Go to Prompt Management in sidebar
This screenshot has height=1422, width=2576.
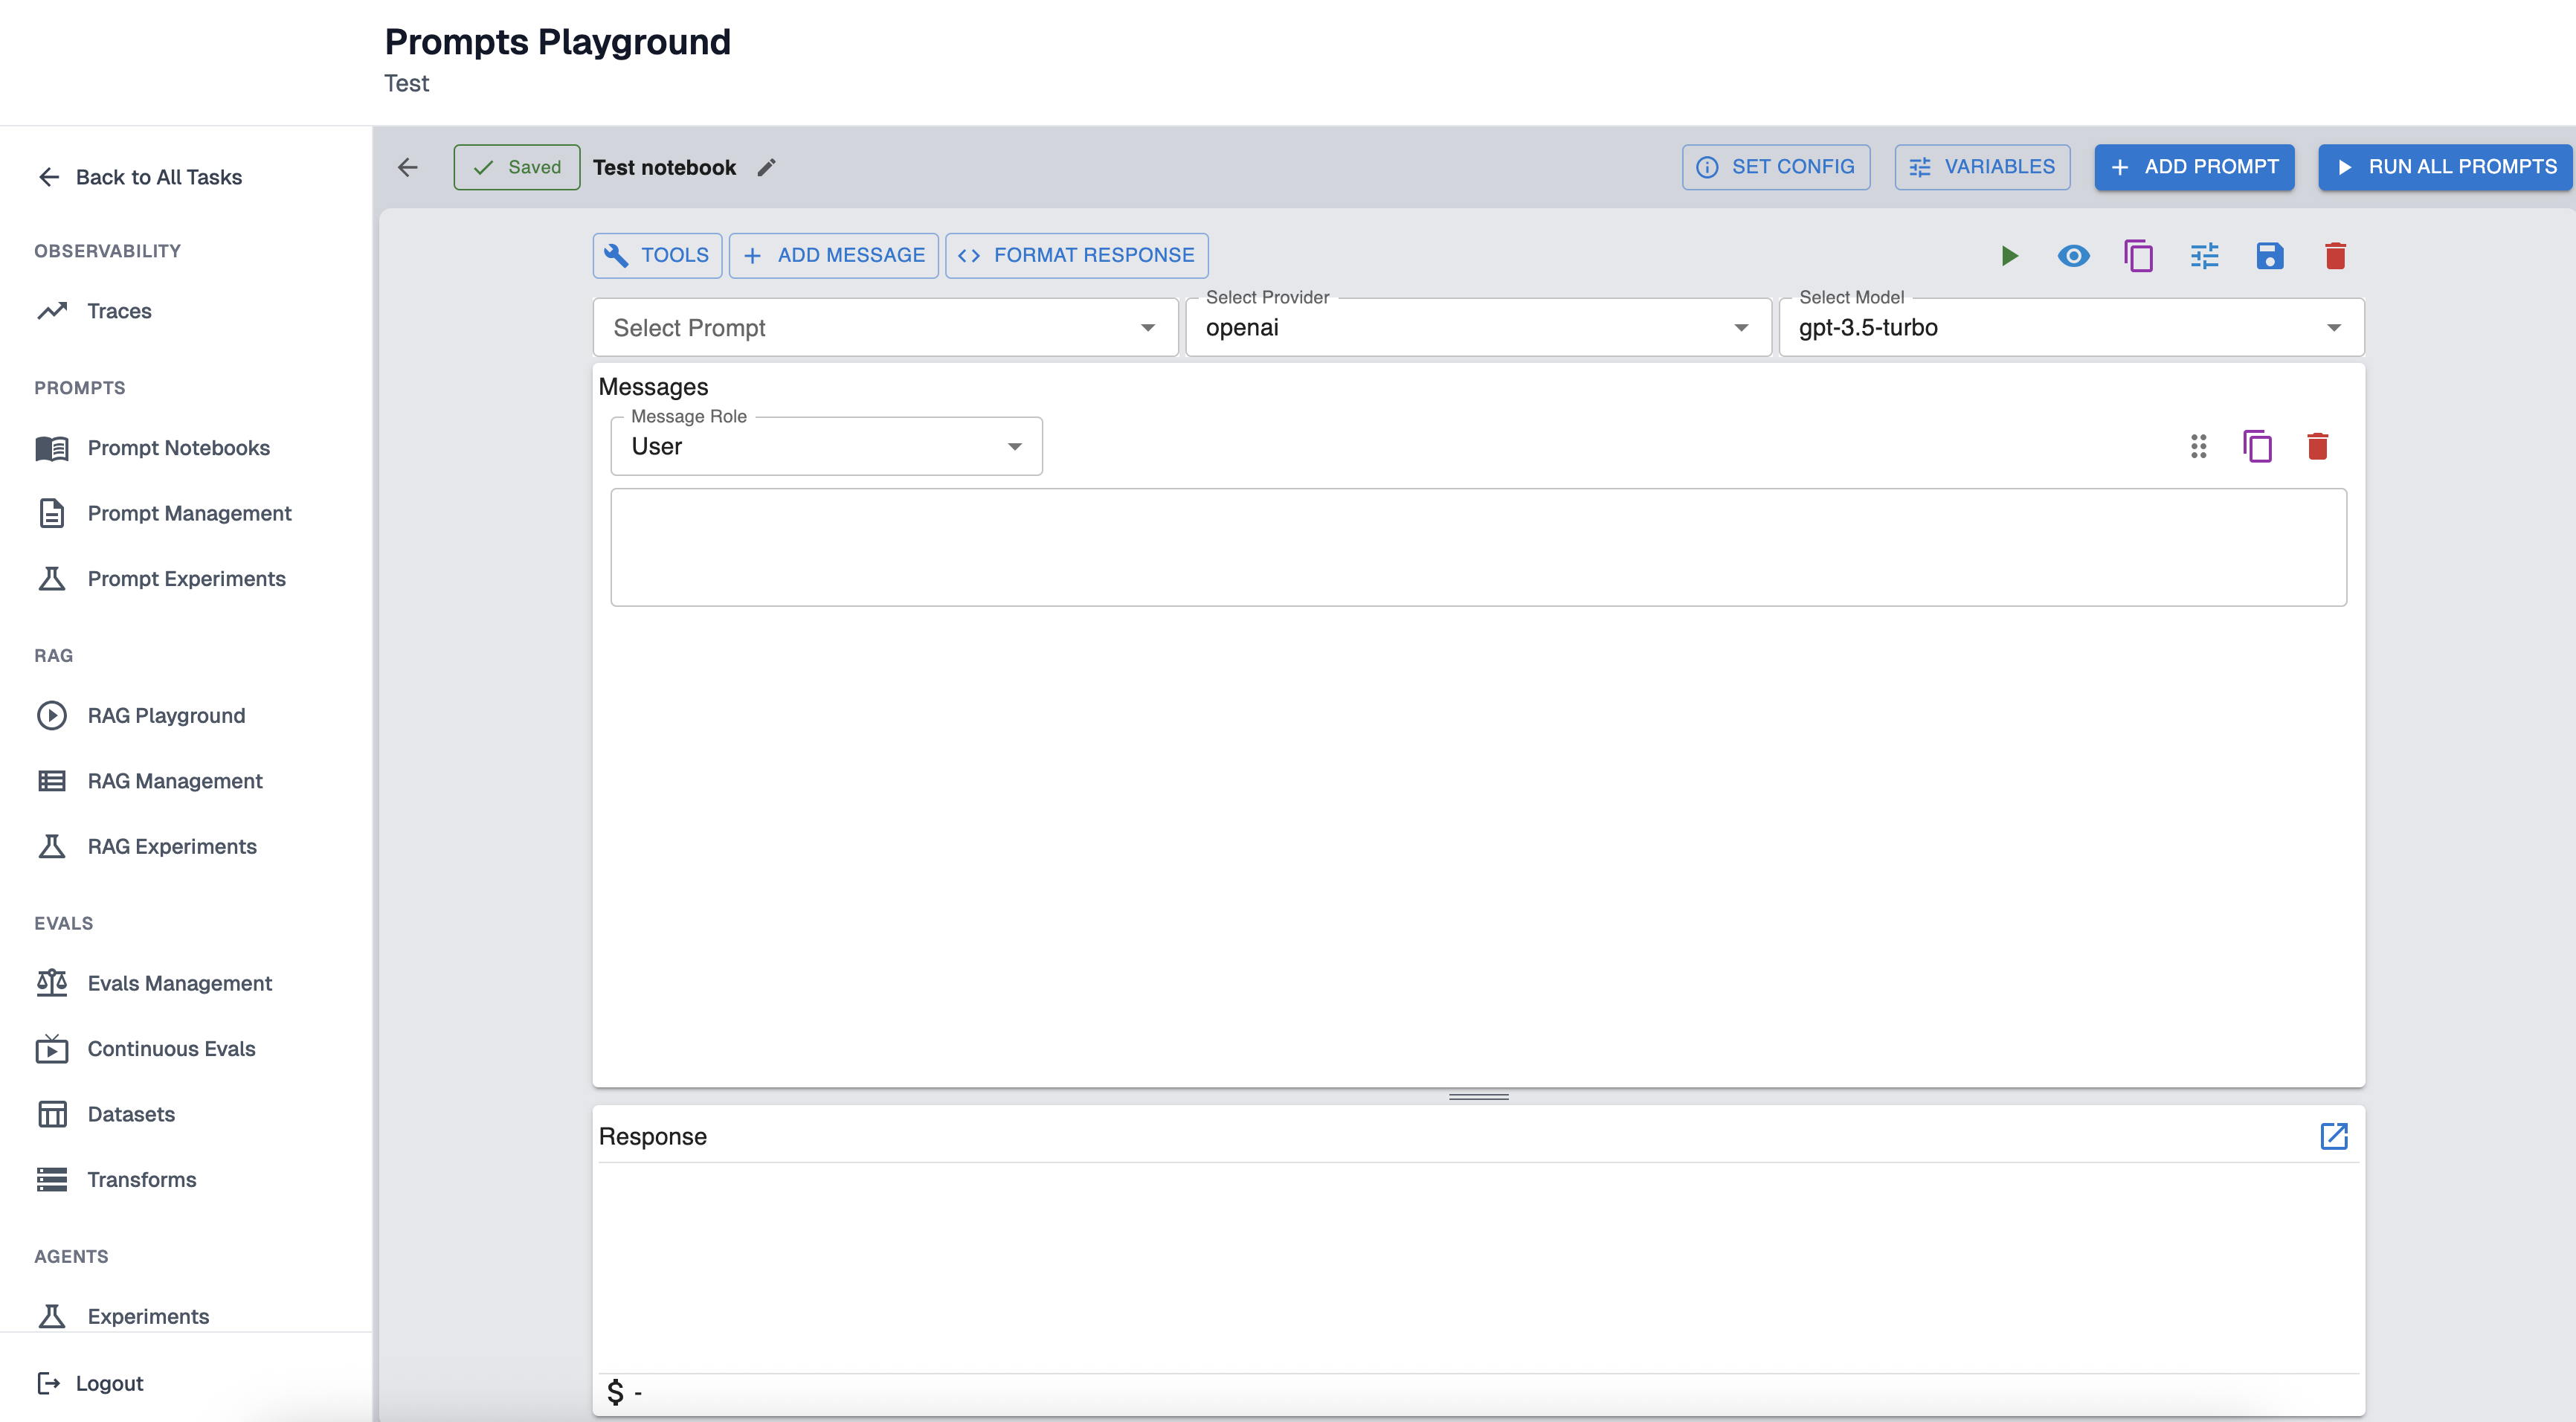pyautogui.click(x=189, y=513)
